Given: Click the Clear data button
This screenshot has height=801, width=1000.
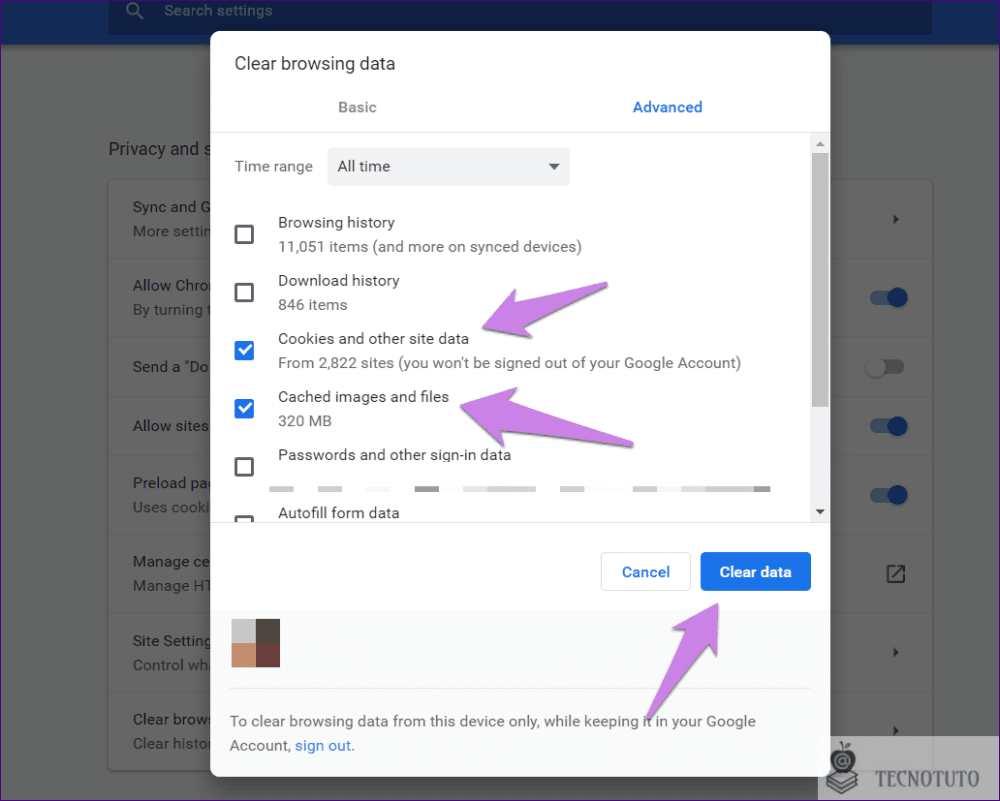Looking at the screenshot, I should (756, 571).
